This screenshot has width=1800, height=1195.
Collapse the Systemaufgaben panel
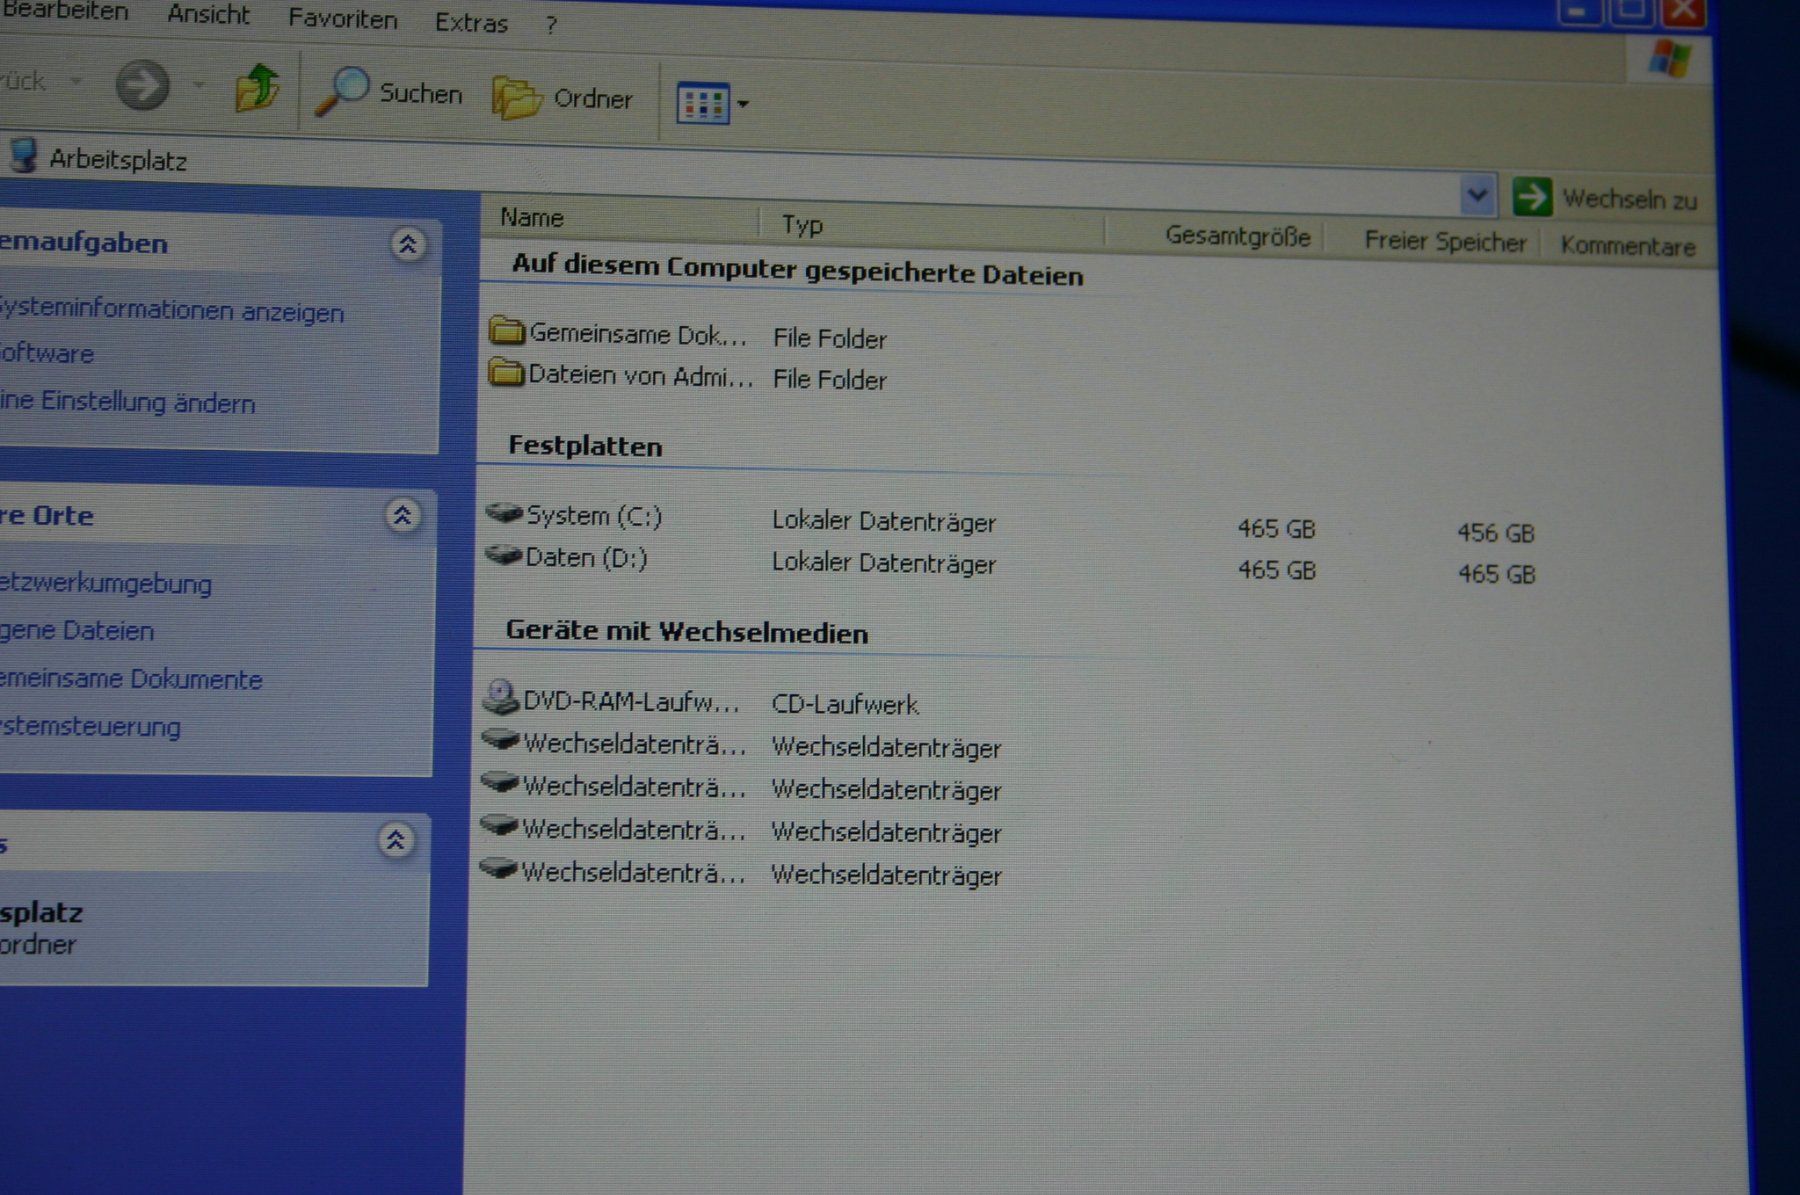(x=407, y=244)
